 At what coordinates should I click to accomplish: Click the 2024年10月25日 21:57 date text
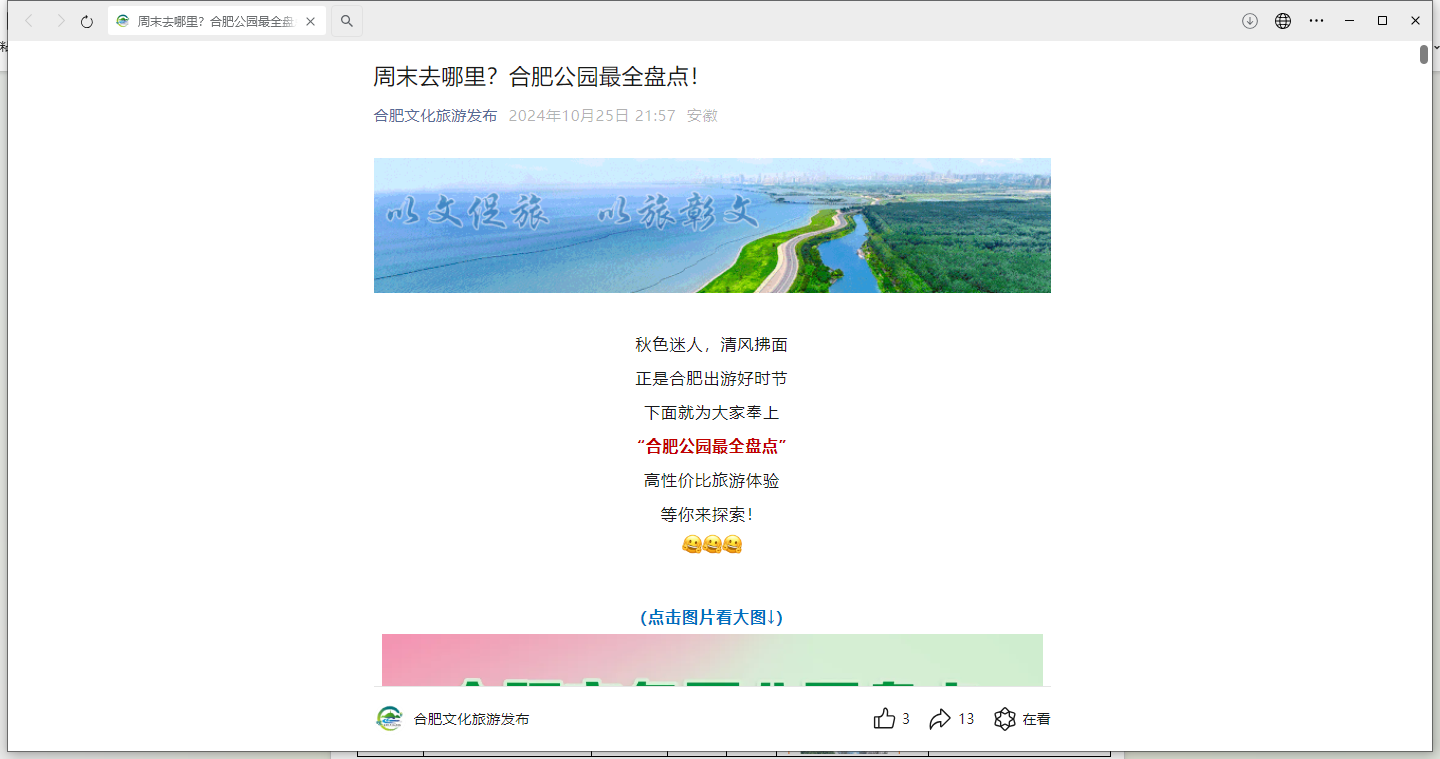tap(592, 116)
